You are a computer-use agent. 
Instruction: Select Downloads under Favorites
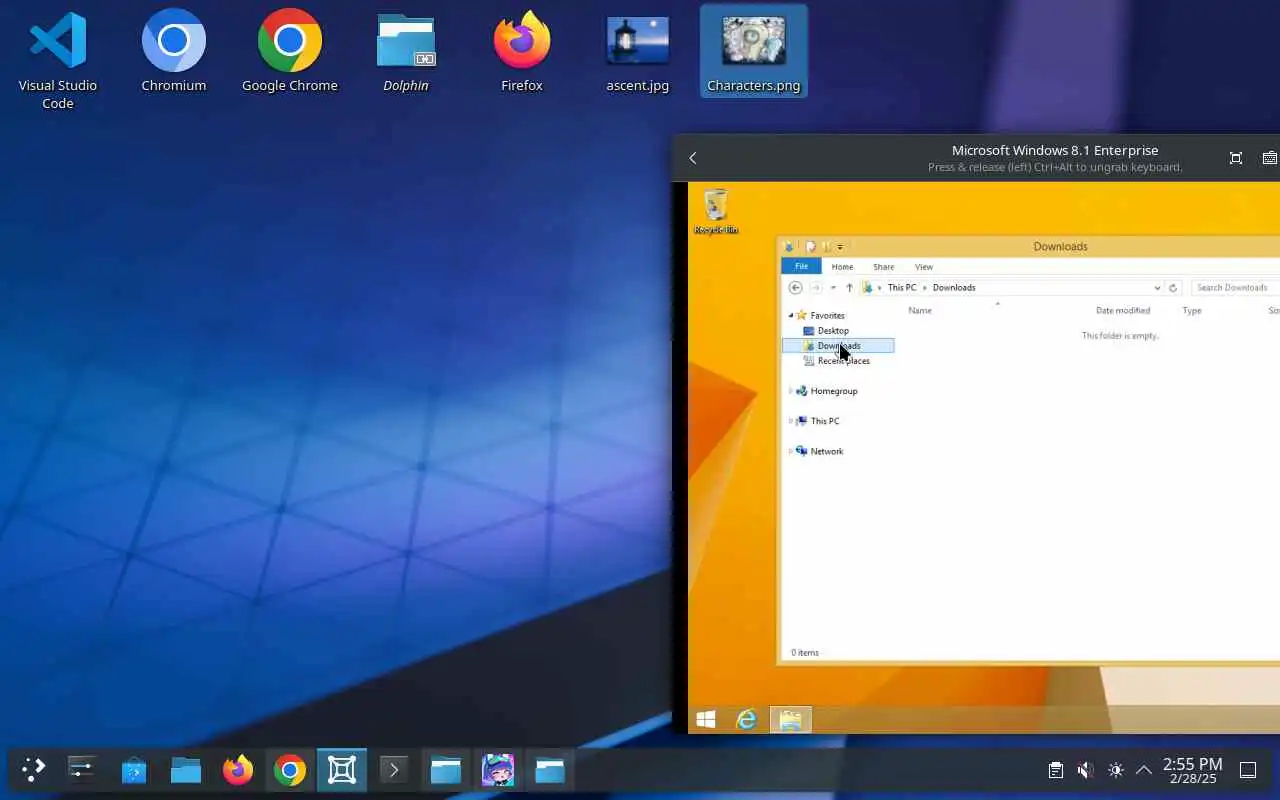point(838,345)
